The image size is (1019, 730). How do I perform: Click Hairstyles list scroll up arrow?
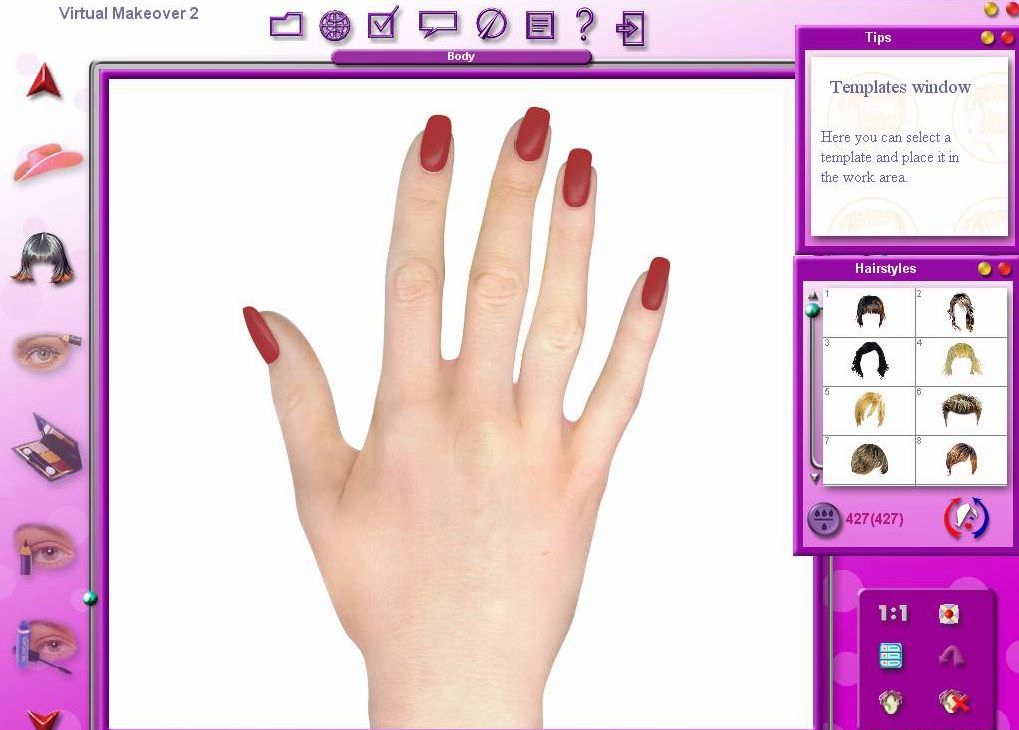click(813, 296)
